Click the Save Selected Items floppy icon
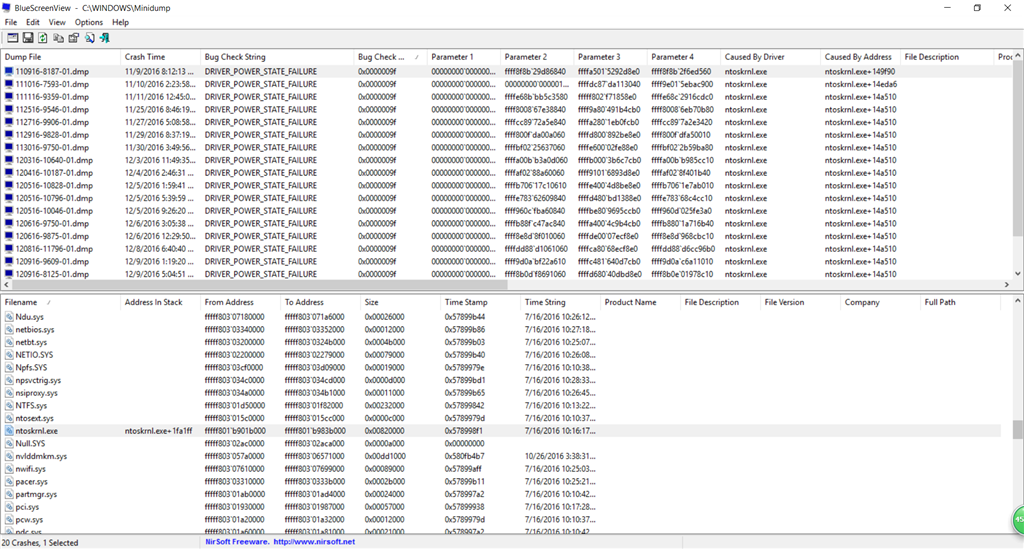The height and width of the screenshot is (549, 1024). point(28,38)
